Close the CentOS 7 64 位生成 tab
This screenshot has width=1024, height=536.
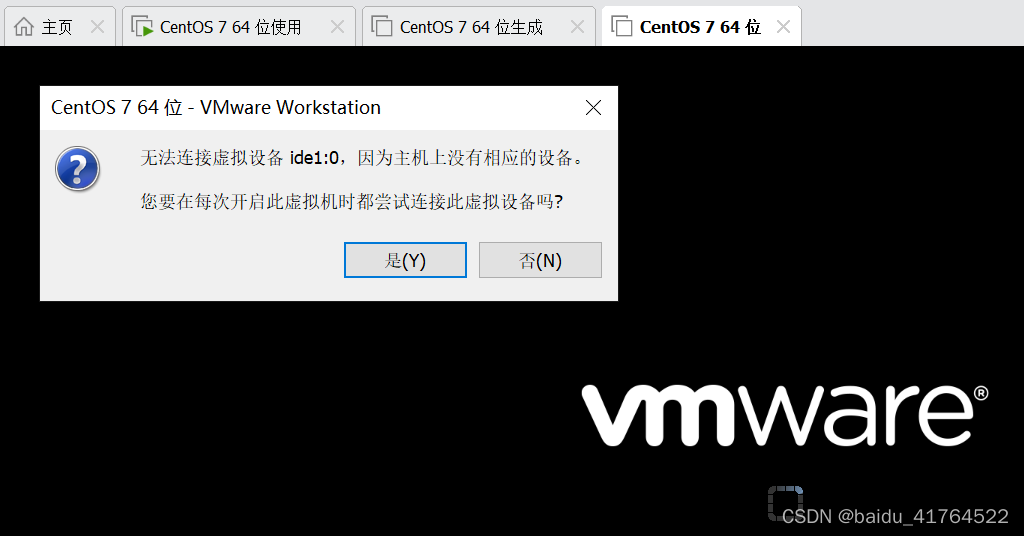[577, 27]
